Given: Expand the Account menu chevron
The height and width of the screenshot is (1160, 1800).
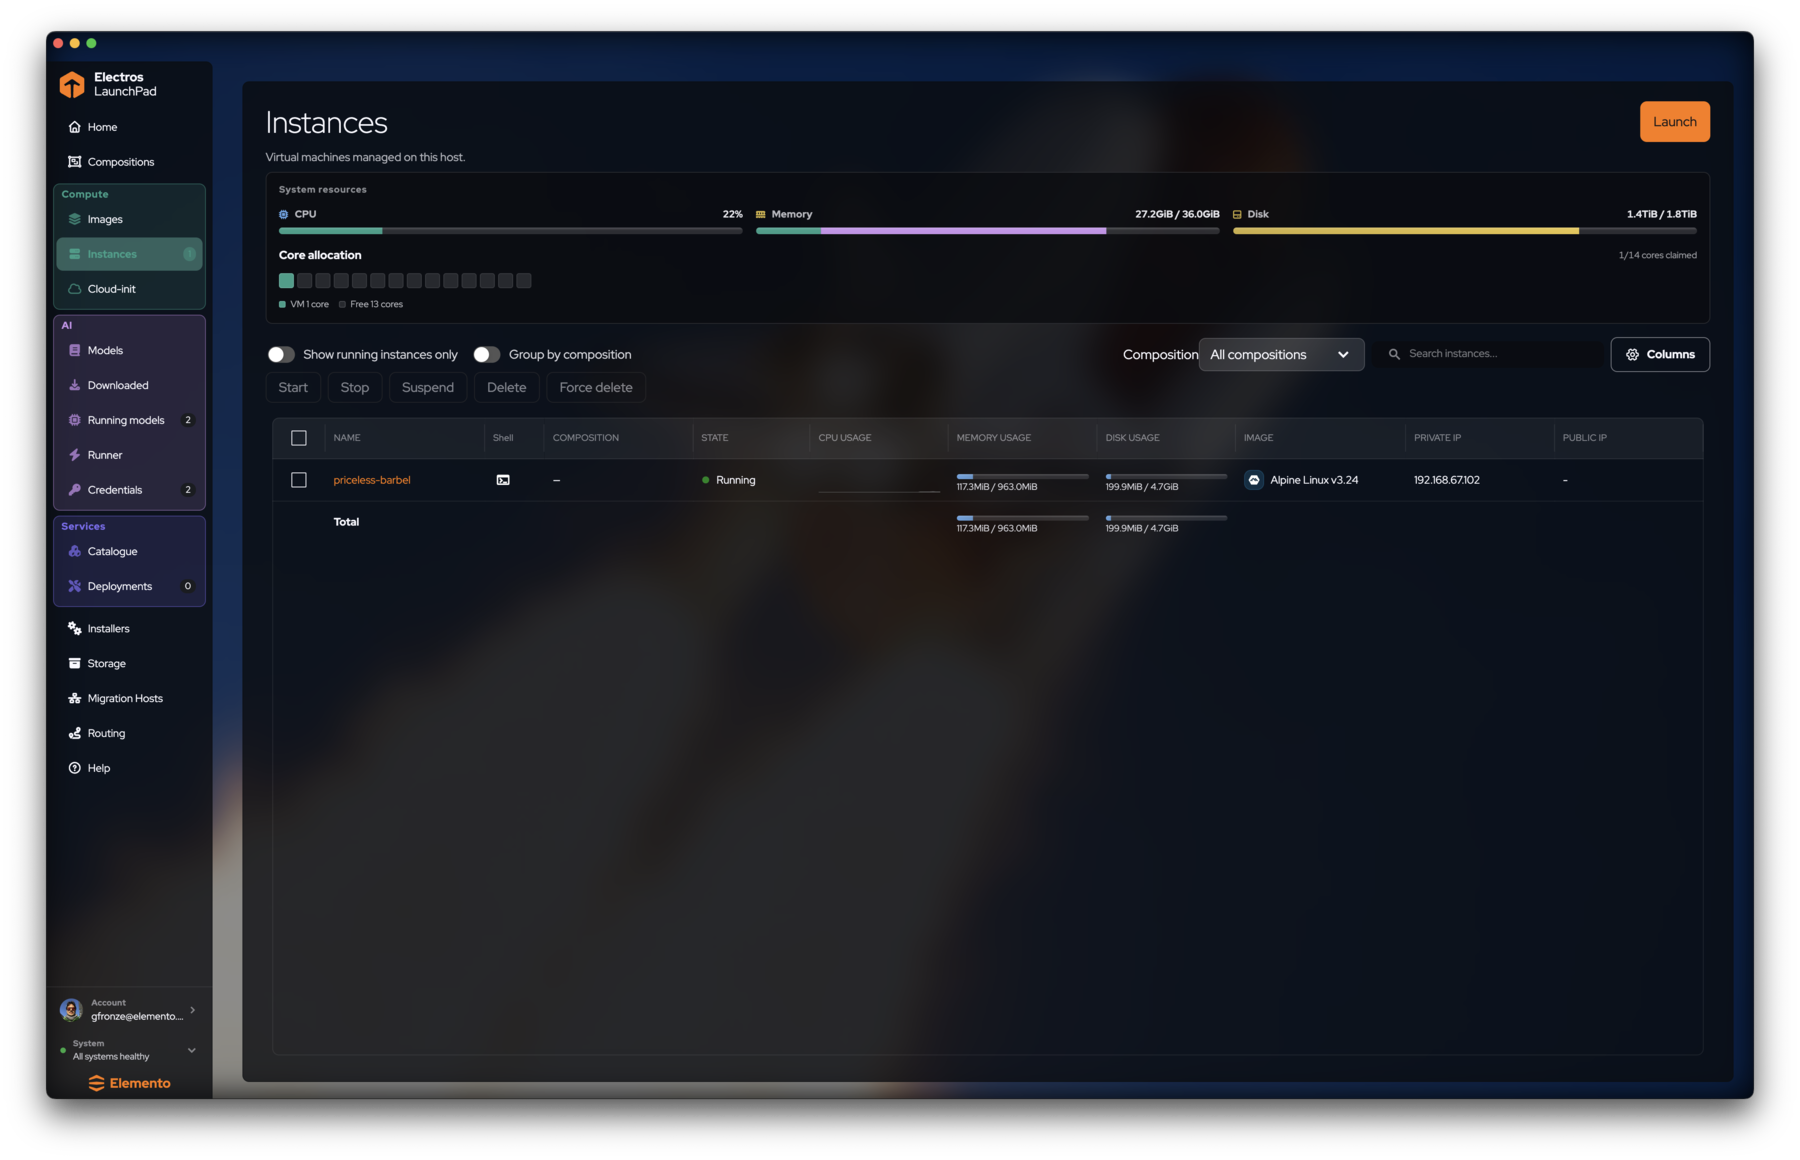Looking at the screenshot, I should [193, 1010].
